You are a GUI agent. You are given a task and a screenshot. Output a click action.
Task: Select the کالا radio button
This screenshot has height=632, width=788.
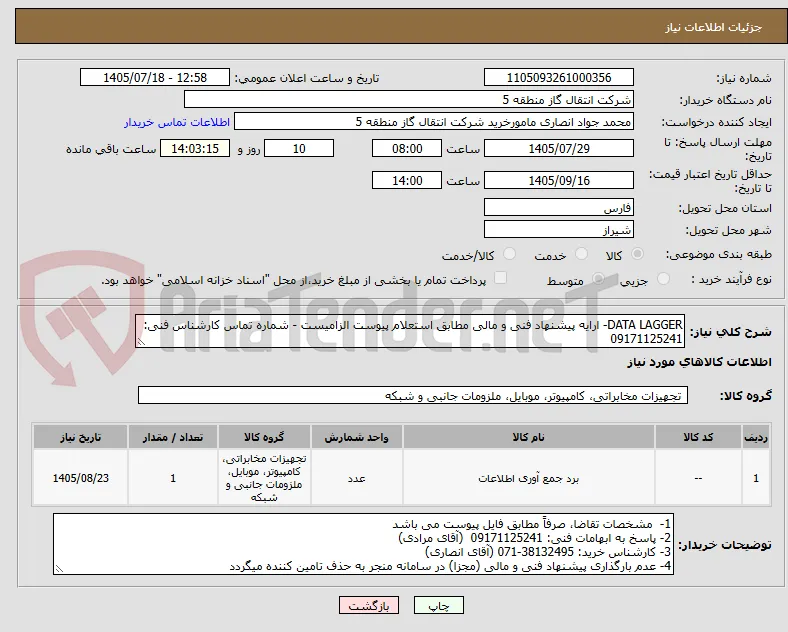pos(637,254)
